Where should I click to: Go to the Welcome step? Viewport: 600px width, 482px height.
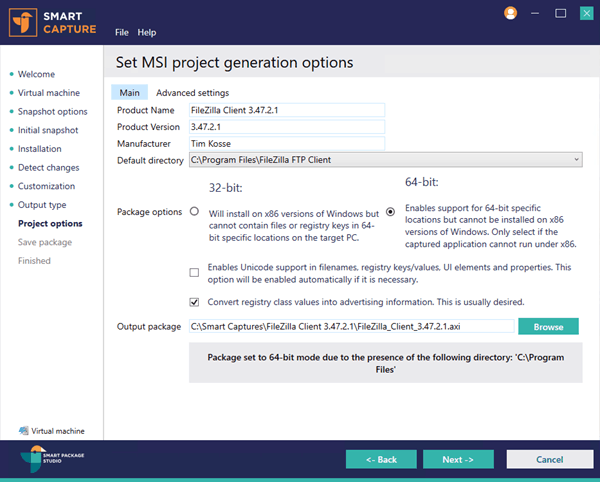(36, 74)
